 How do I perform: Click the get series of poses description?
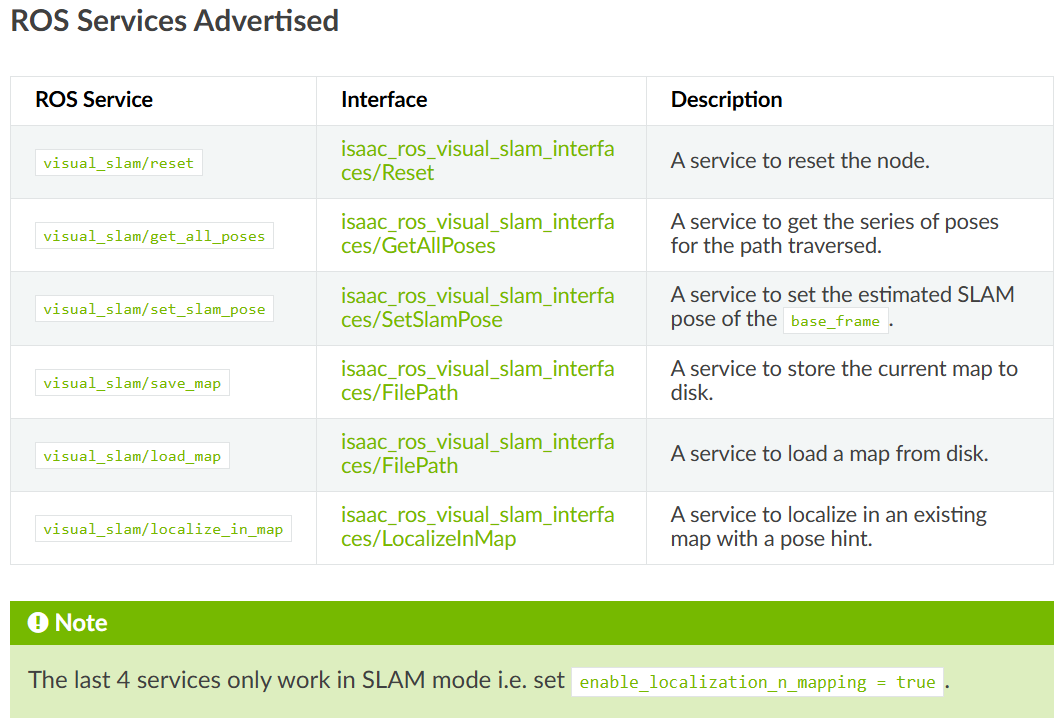click(x=835, y=234)
